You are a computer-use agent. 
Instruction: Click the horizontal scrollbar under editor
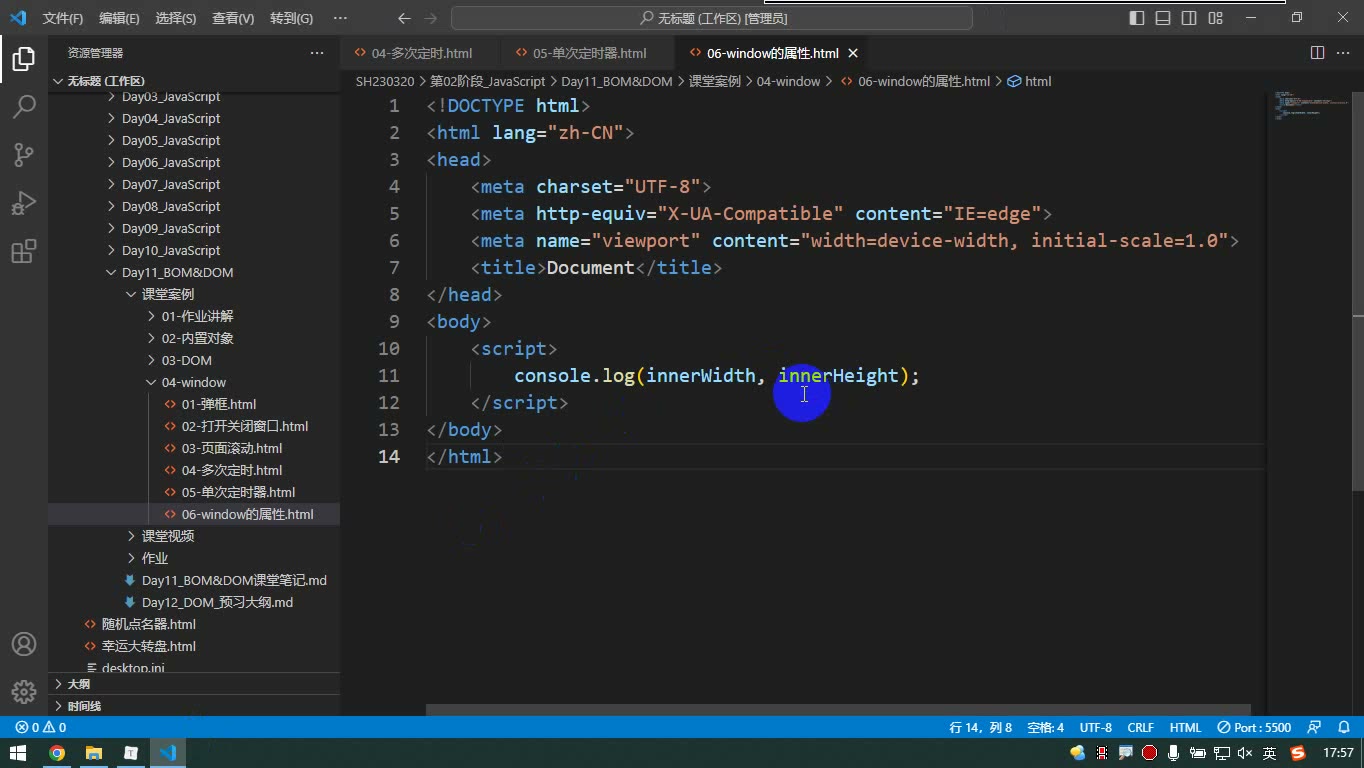(845, 710)
